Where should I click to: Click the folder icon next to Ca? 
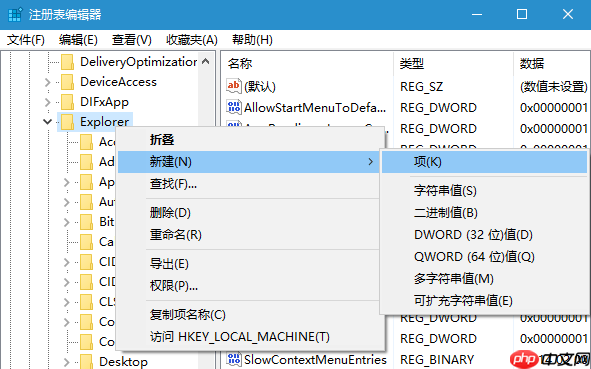click(86, 242)
